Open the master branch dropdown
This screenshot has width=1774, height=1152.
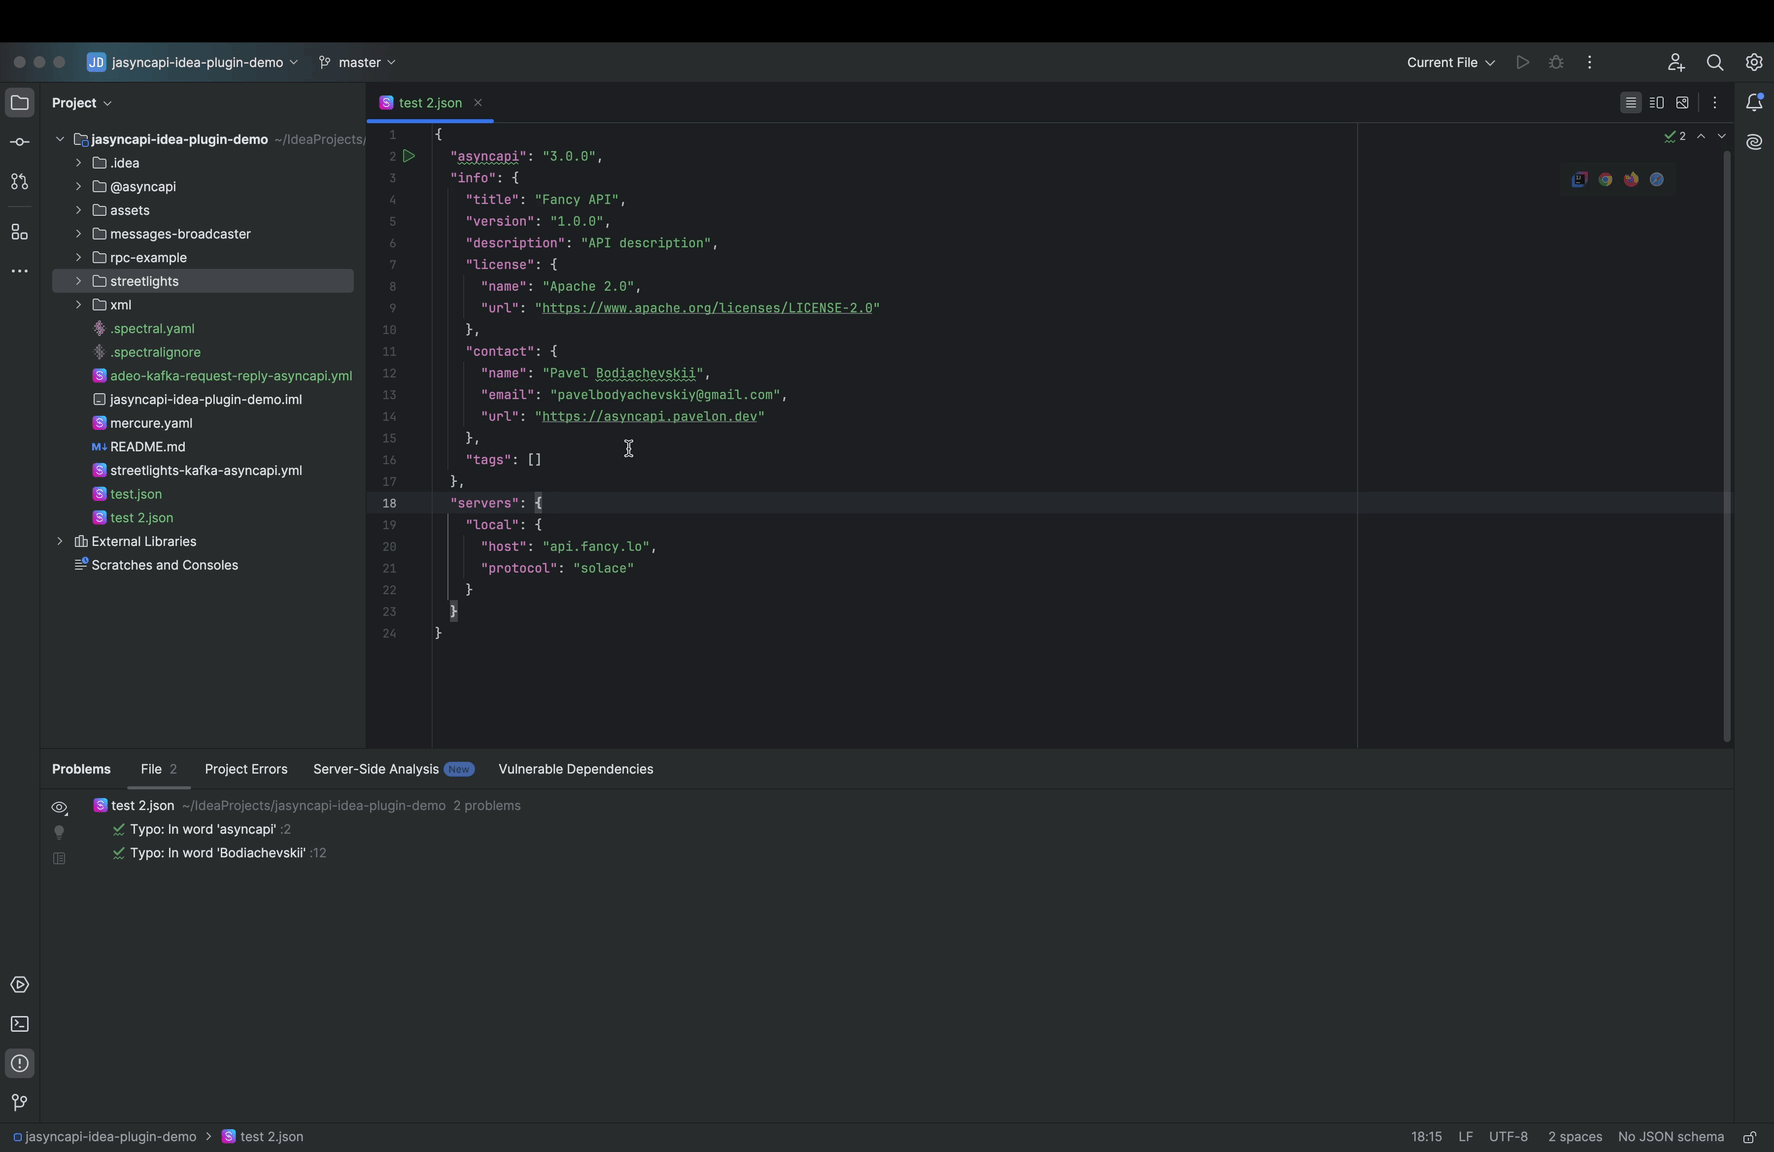pos(357,62)
